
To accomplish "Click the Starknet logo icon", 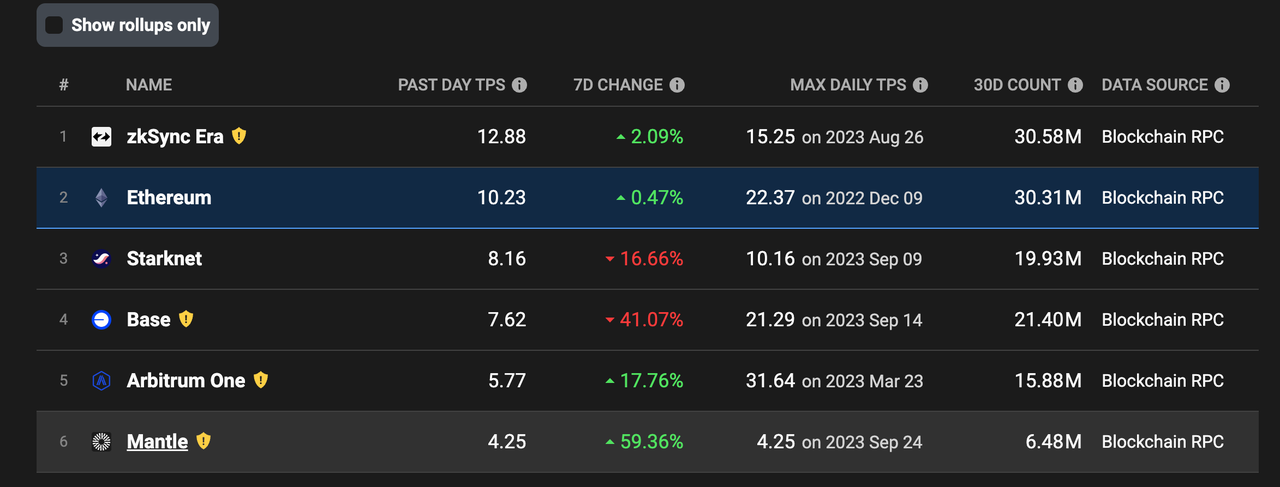I will pyautogui.click(x=101, y=259).
